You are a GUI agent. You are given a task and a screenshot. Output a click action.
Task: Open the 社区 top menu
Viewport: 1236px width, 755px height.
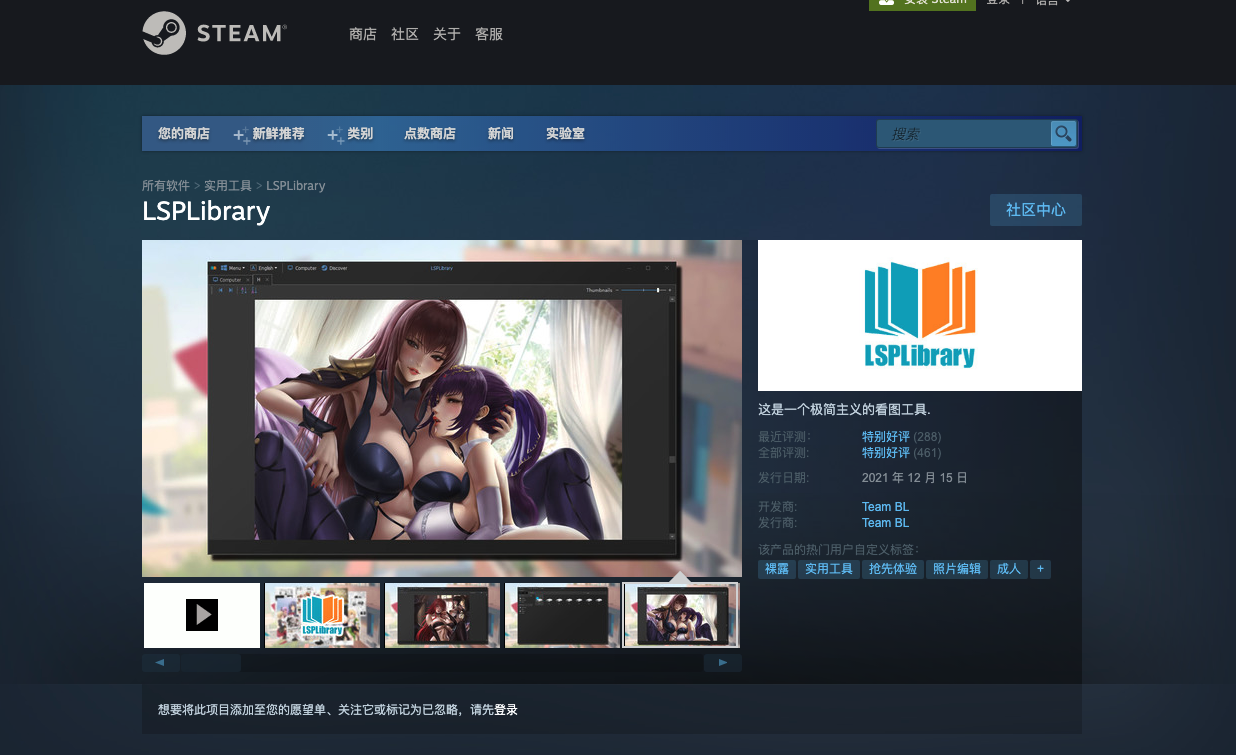[x=405, y=34]
